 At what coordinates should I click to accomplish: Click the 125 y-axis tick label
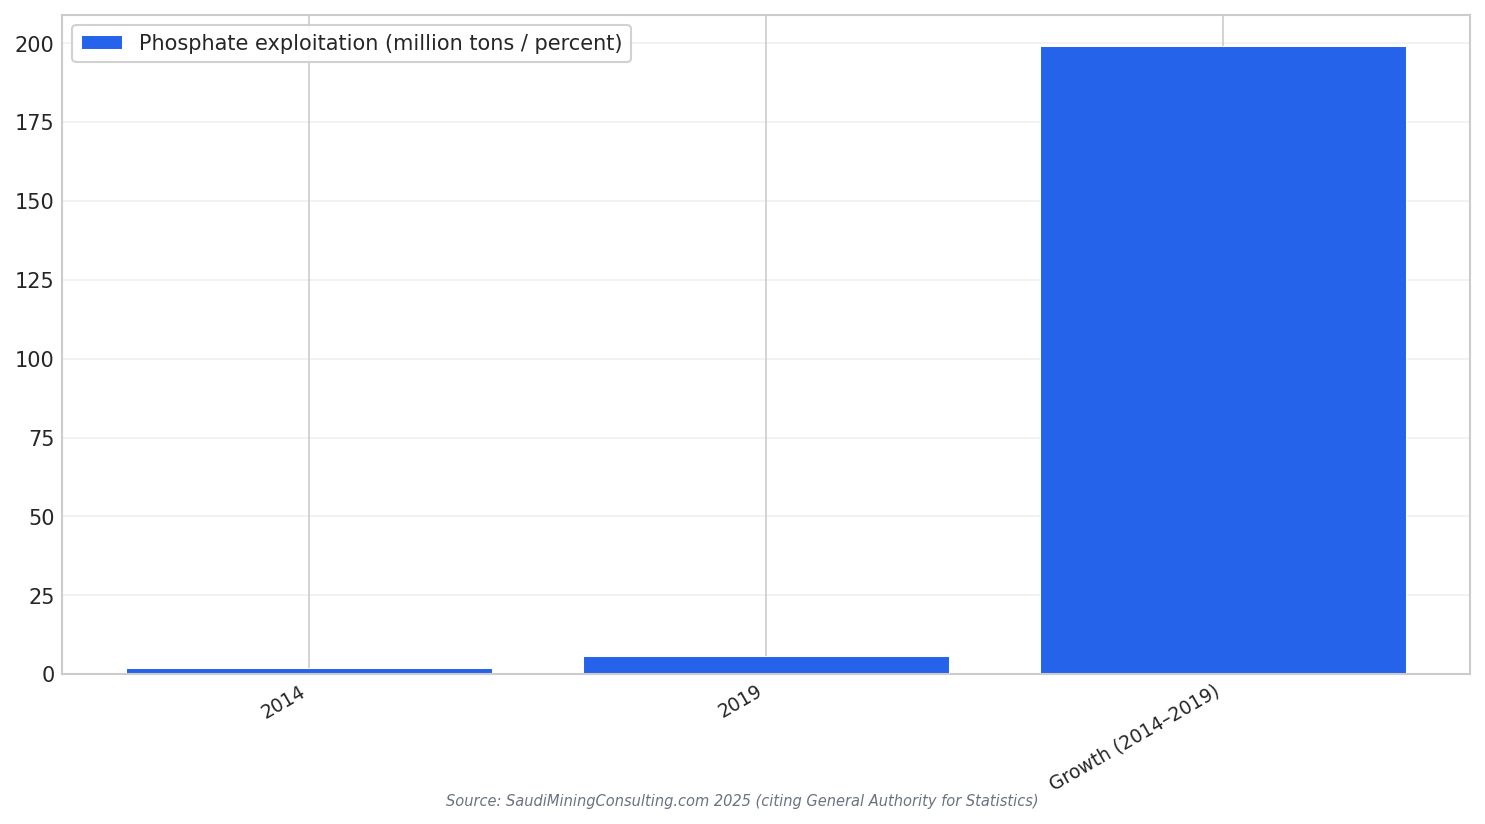pos(35,281)
